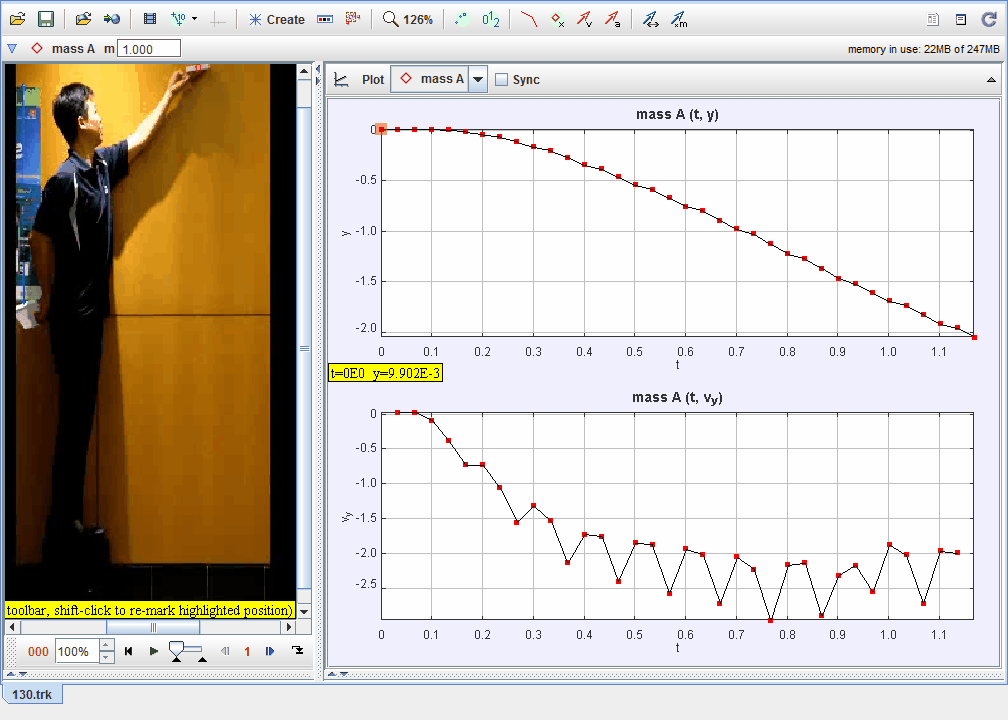This screenshot has height=720, width=1008.
Task: Select the 130.trk tab
Action: point(32,694)
